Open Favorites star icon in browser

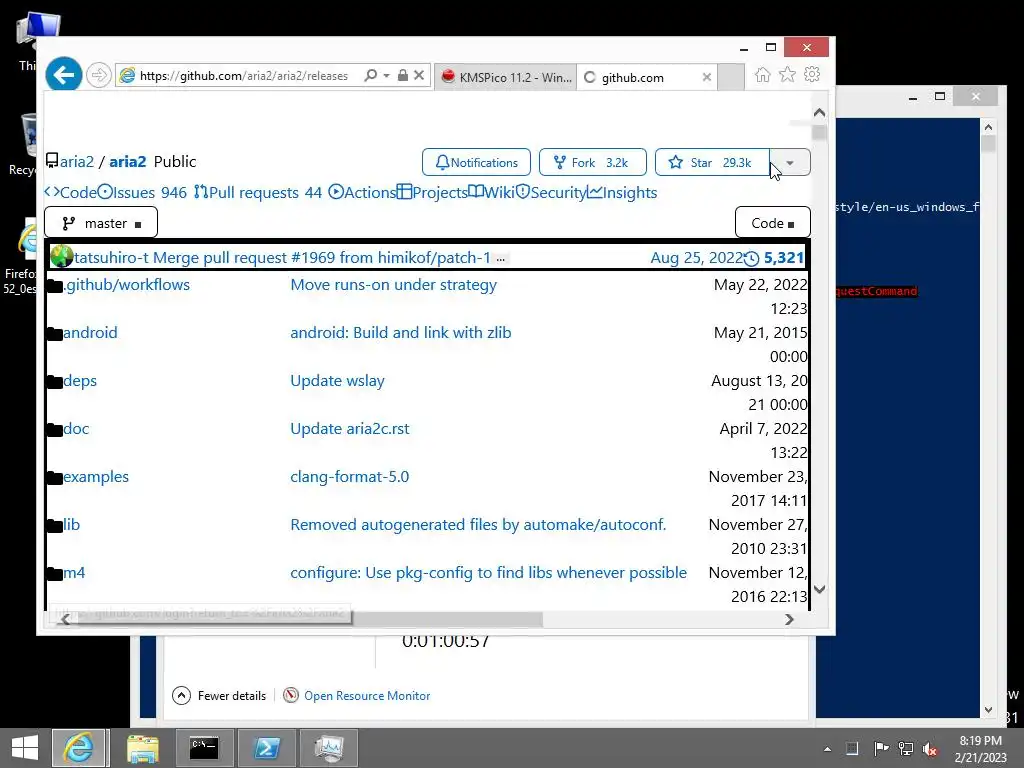[x=788, y=75]
